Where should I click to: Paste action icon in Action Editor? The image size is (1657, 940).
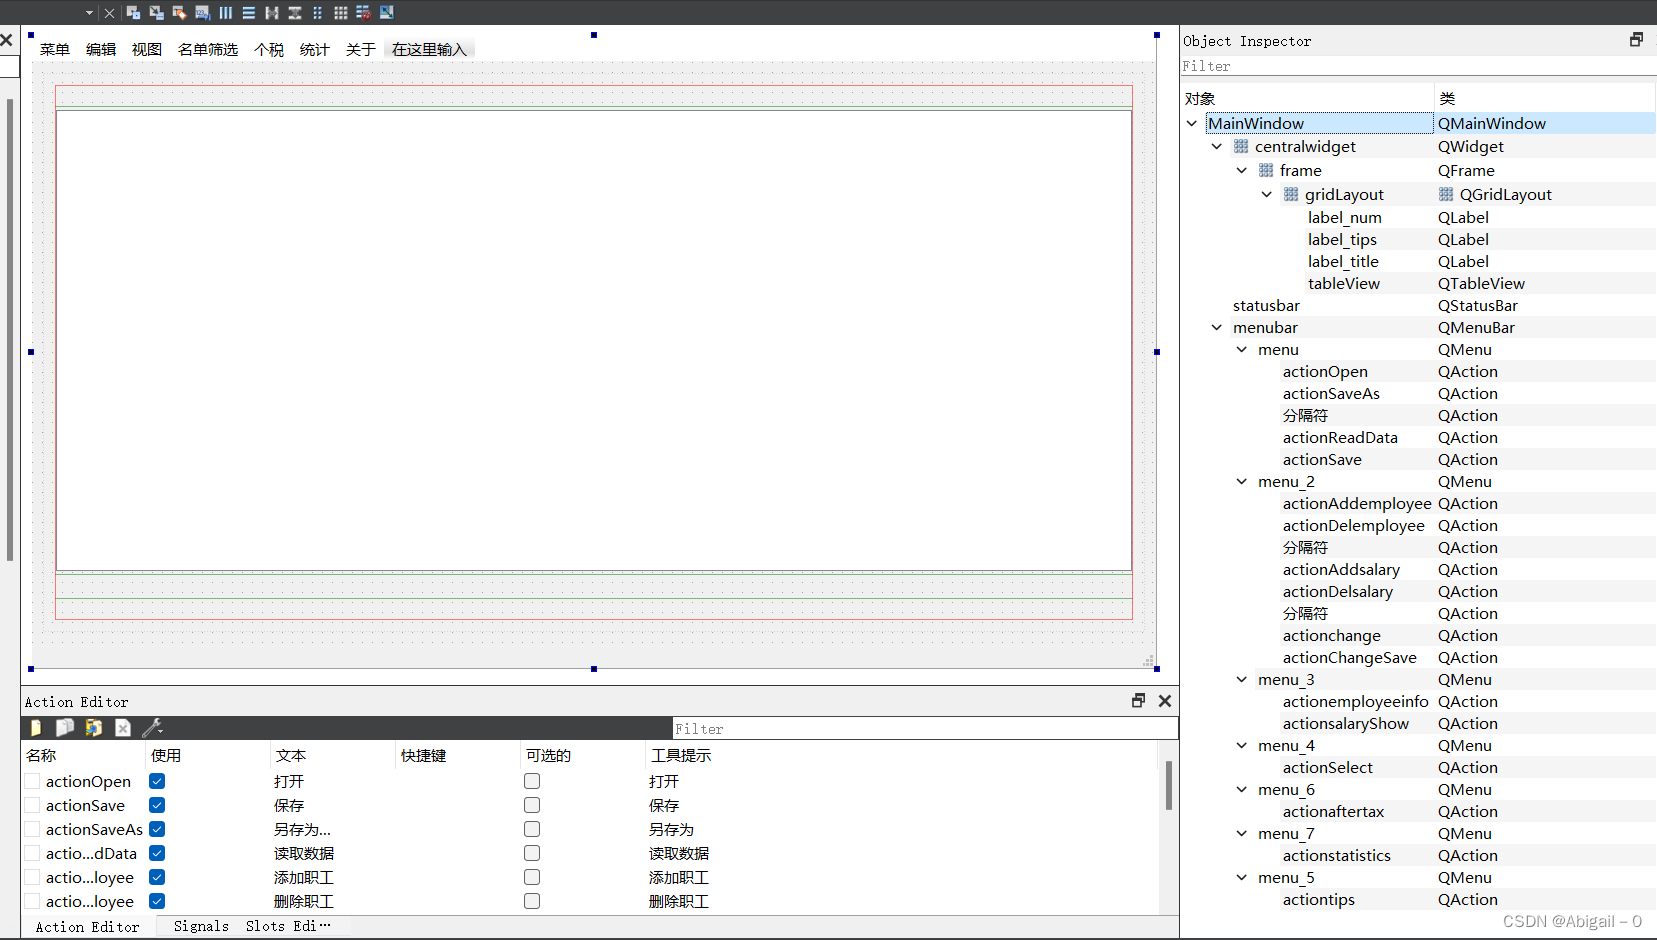(94, 728)
